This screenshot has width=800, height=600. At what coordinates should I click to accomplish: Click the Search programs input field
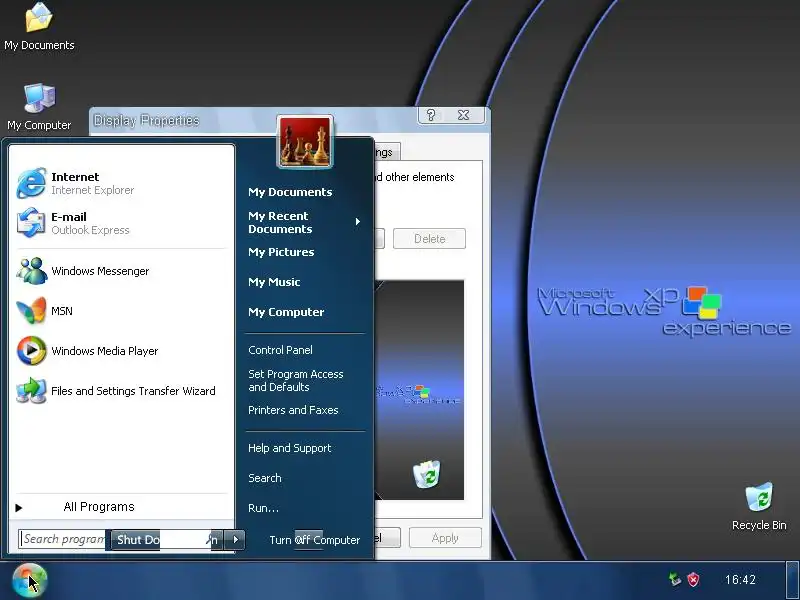pyautogui.click(x=62, y=539)
